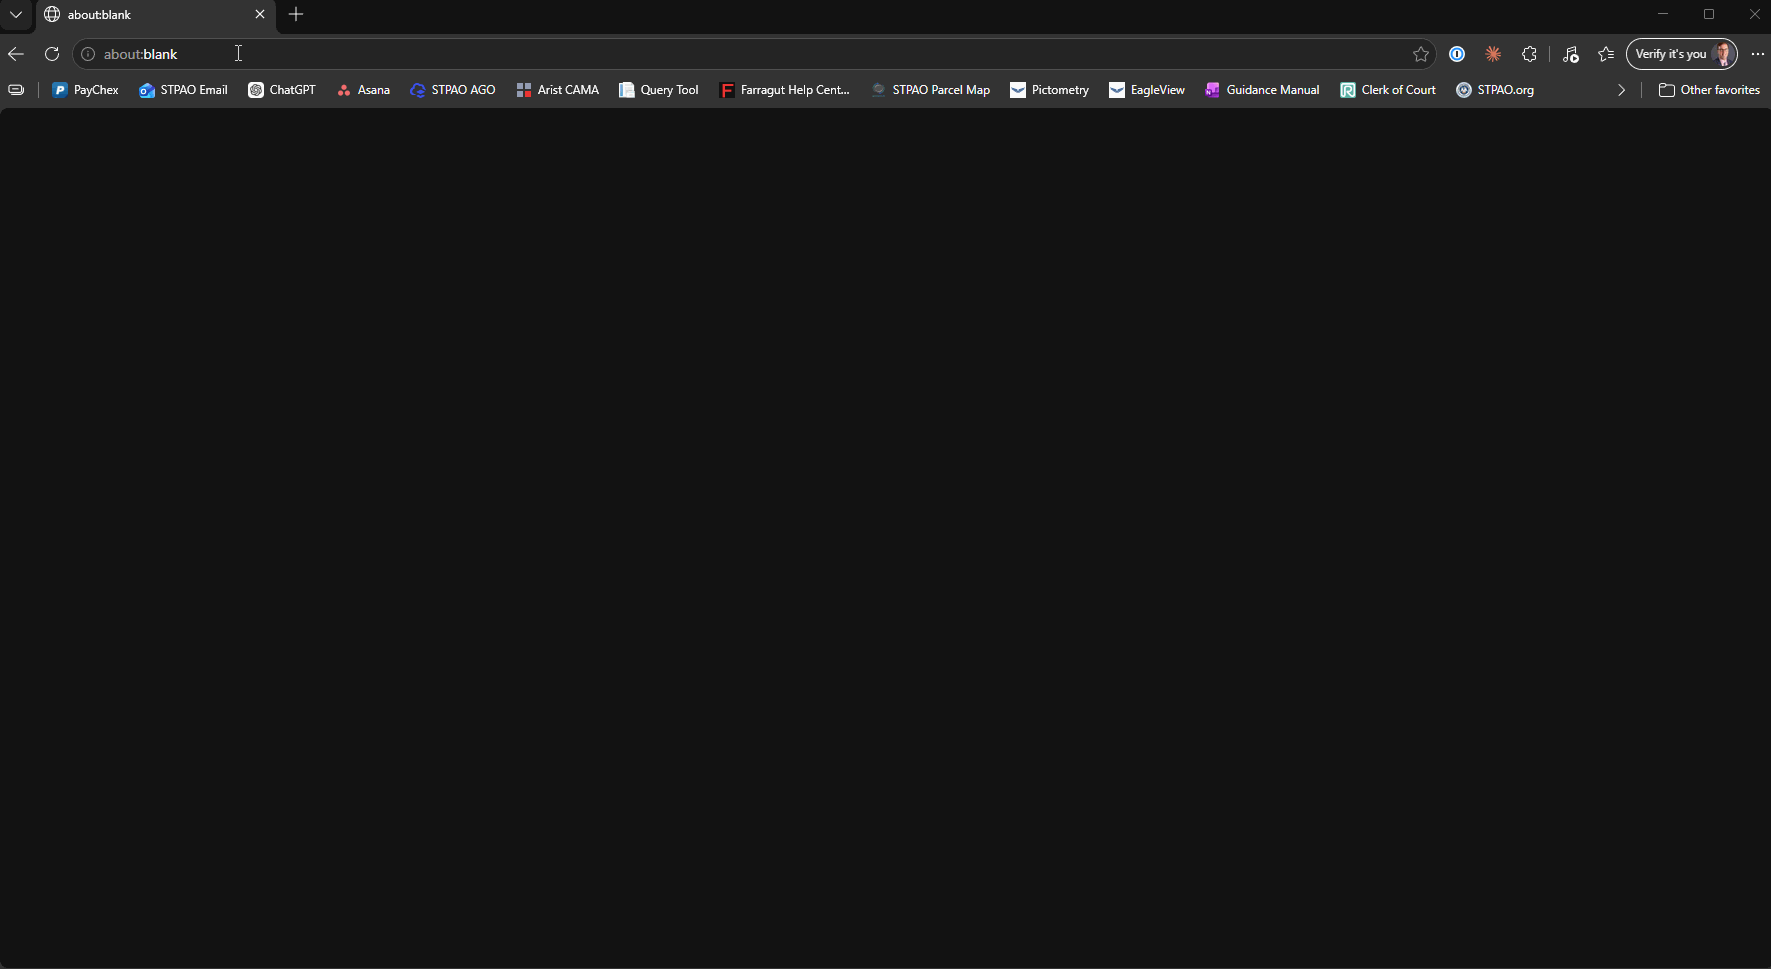The height and width of the screenshot is (969, 1771).
Task: Open Settings and more ellipsis menu
Action: (x=1757, y=54)
